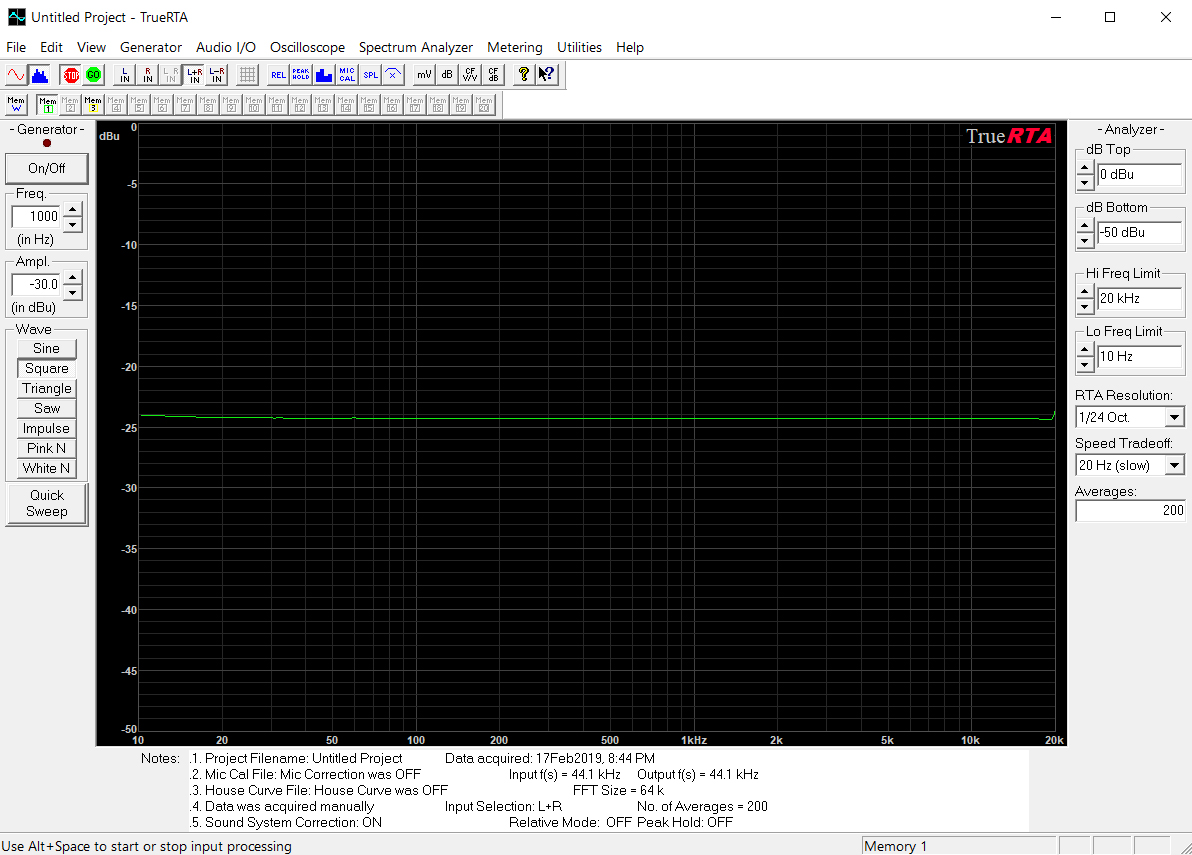This screenshot has height=855, width=1192.
Task: Toggle the generator On/Off button
Action: pyautogui.click(x=46, y=168)
